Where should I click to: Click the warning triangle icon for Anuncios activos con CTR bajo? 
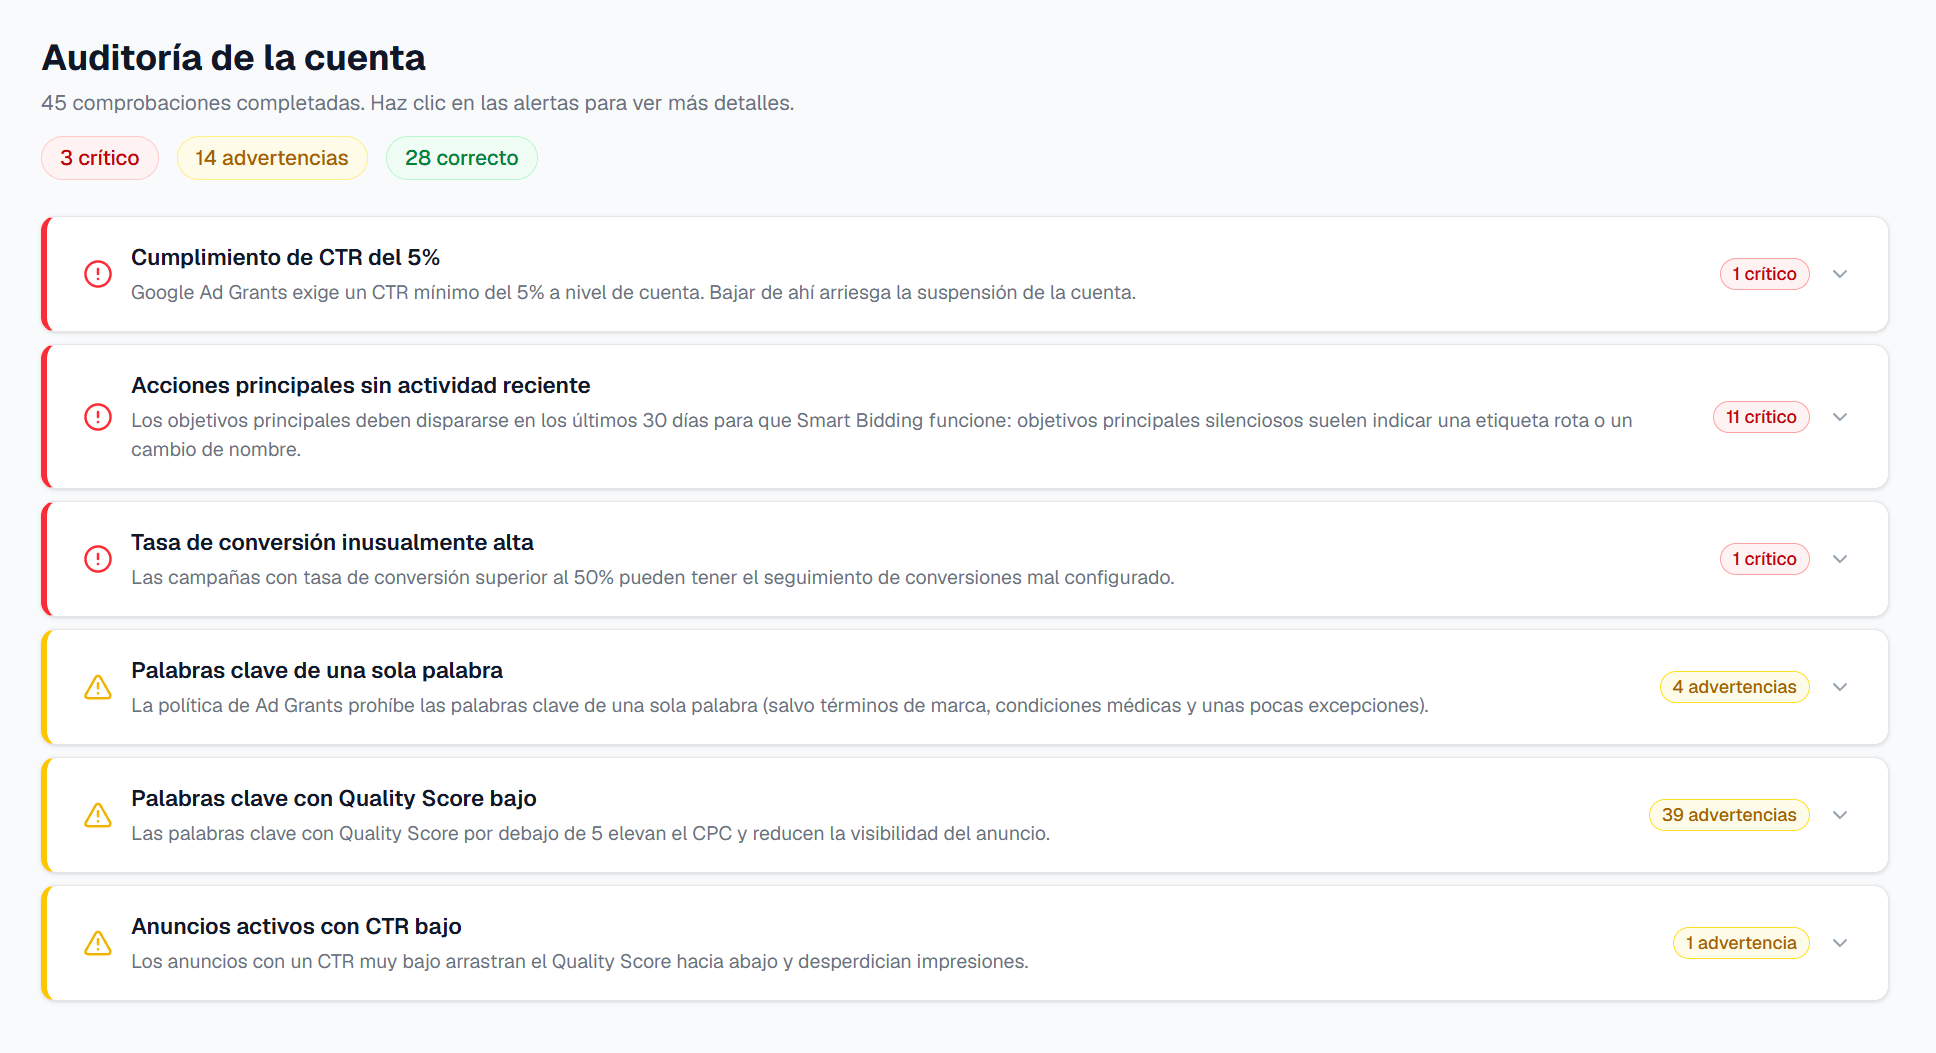[x=98, y=943]
